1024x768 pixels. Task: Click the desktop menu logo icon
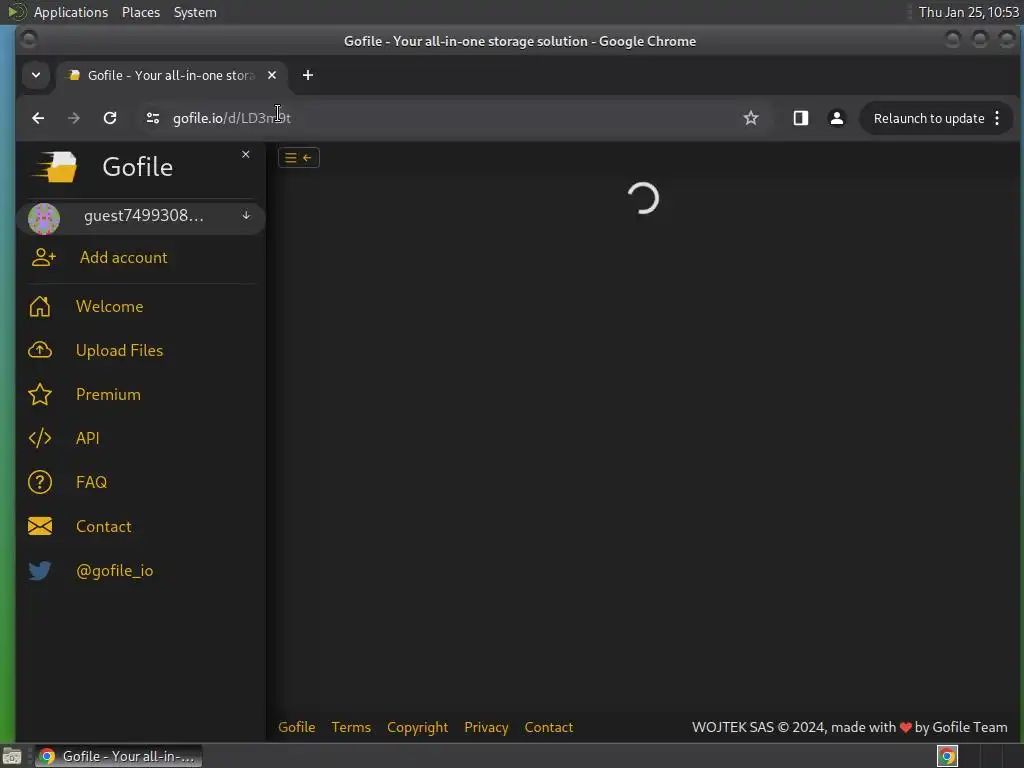coord(16,12)
